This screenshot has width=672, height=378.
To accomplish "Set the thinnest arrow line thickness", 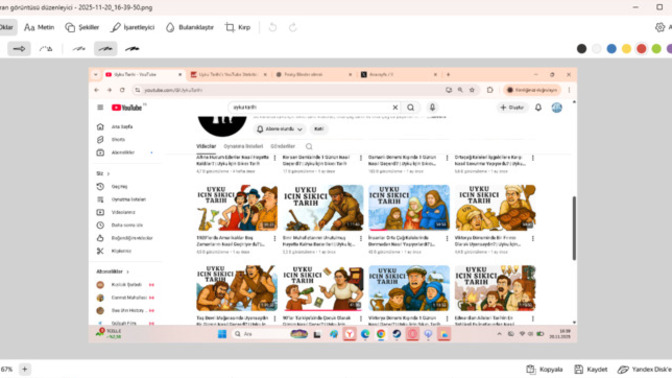I will pos(78,49).
